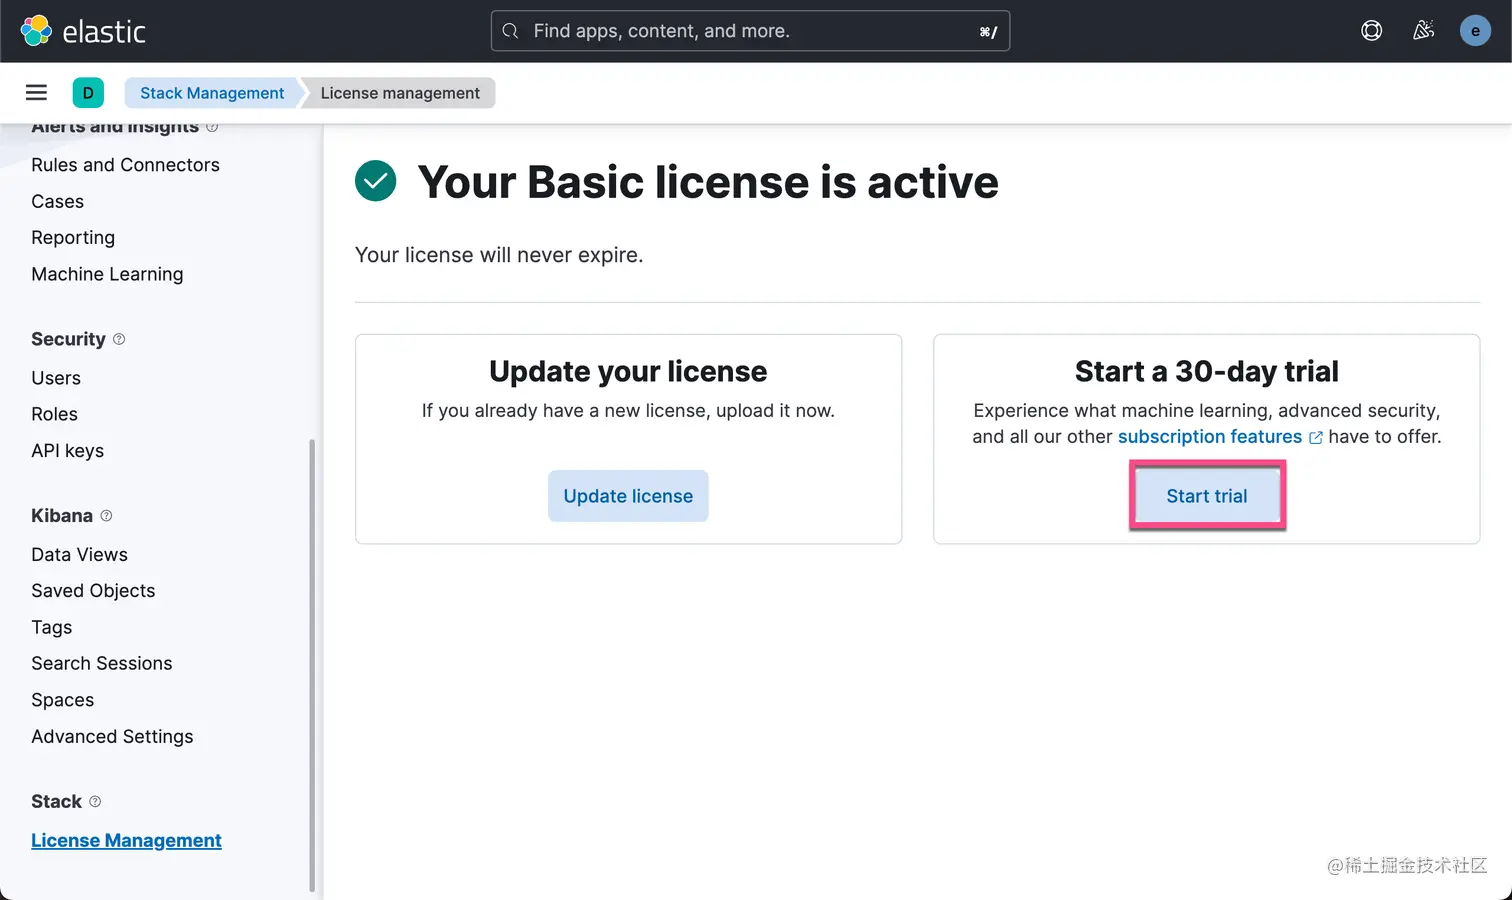Go to Stack Management breadcrumb
The width and height of the screenshot is (1512, 900).
click(x=212, y=93)
